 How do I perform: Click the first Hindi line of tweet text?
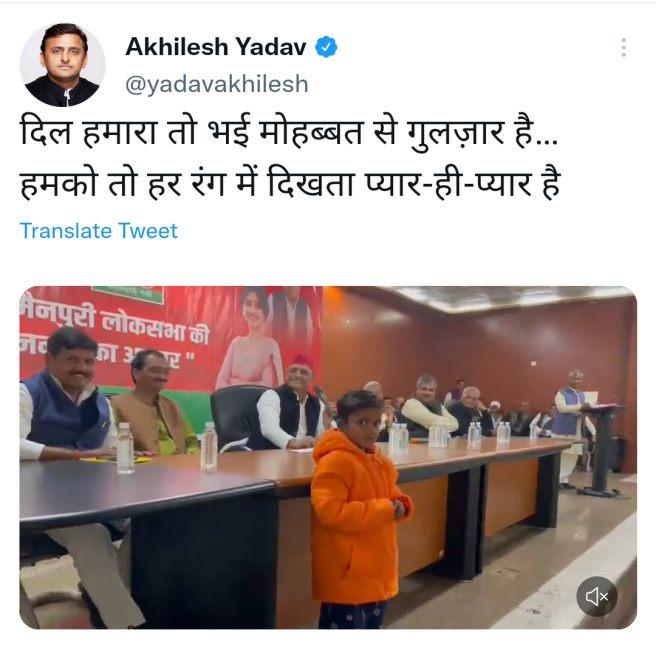(289, 133)
